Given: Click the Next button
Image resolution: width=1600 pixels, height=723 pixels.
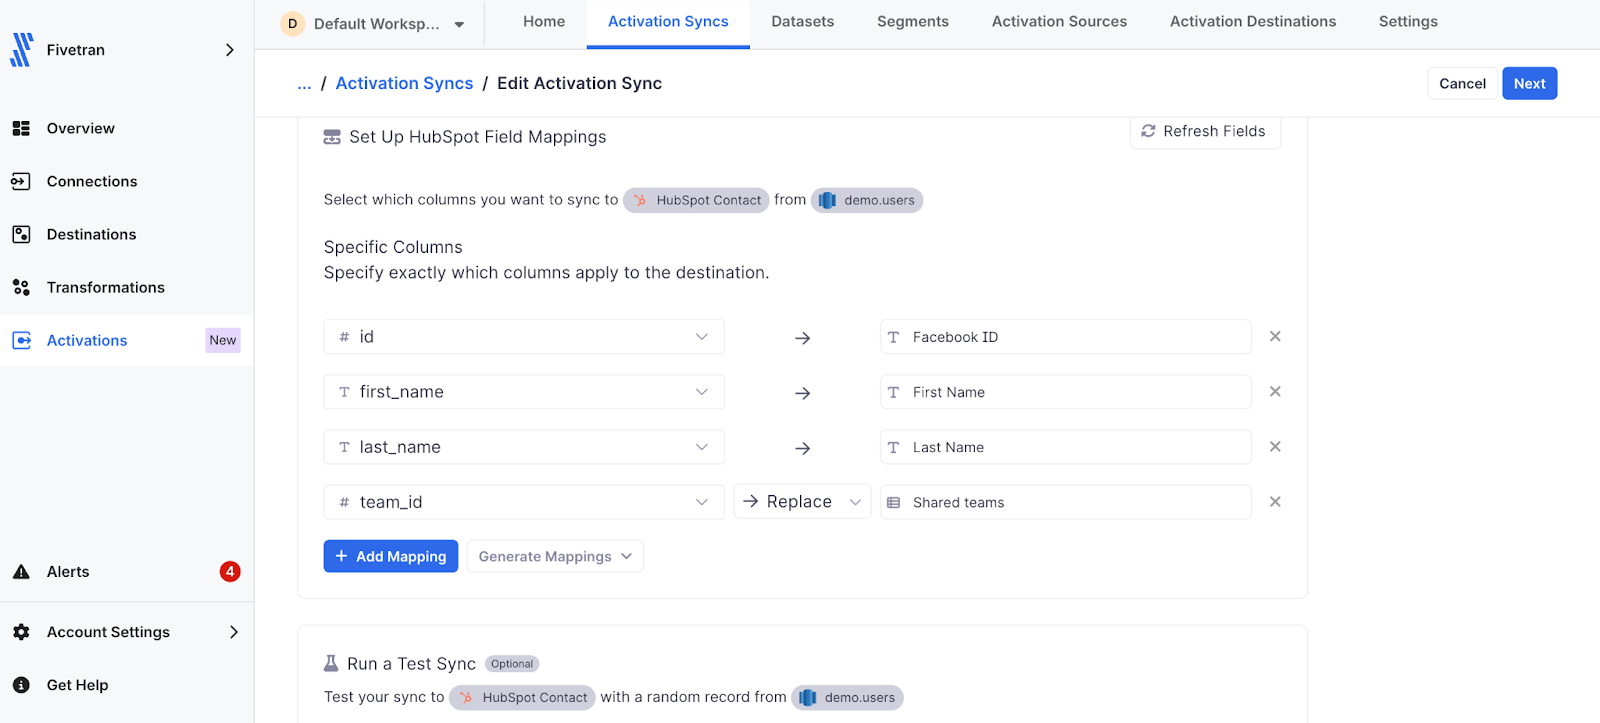Looking at the screenshot, I should 1529,84.
